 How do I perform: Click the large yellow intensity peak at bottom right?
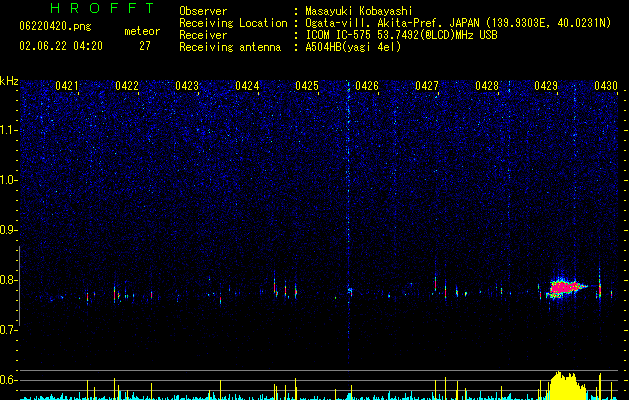(566, 386)
